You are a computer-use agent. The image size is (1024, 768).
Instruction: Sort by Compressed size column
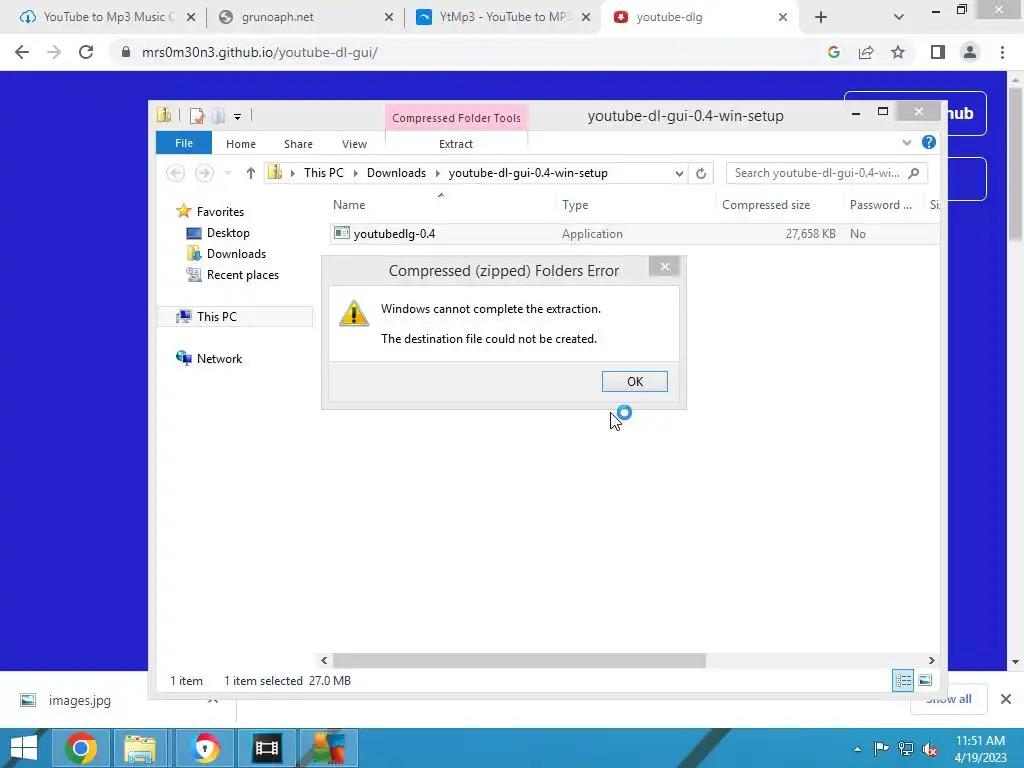pyautogui.click(x=765, y=205)
